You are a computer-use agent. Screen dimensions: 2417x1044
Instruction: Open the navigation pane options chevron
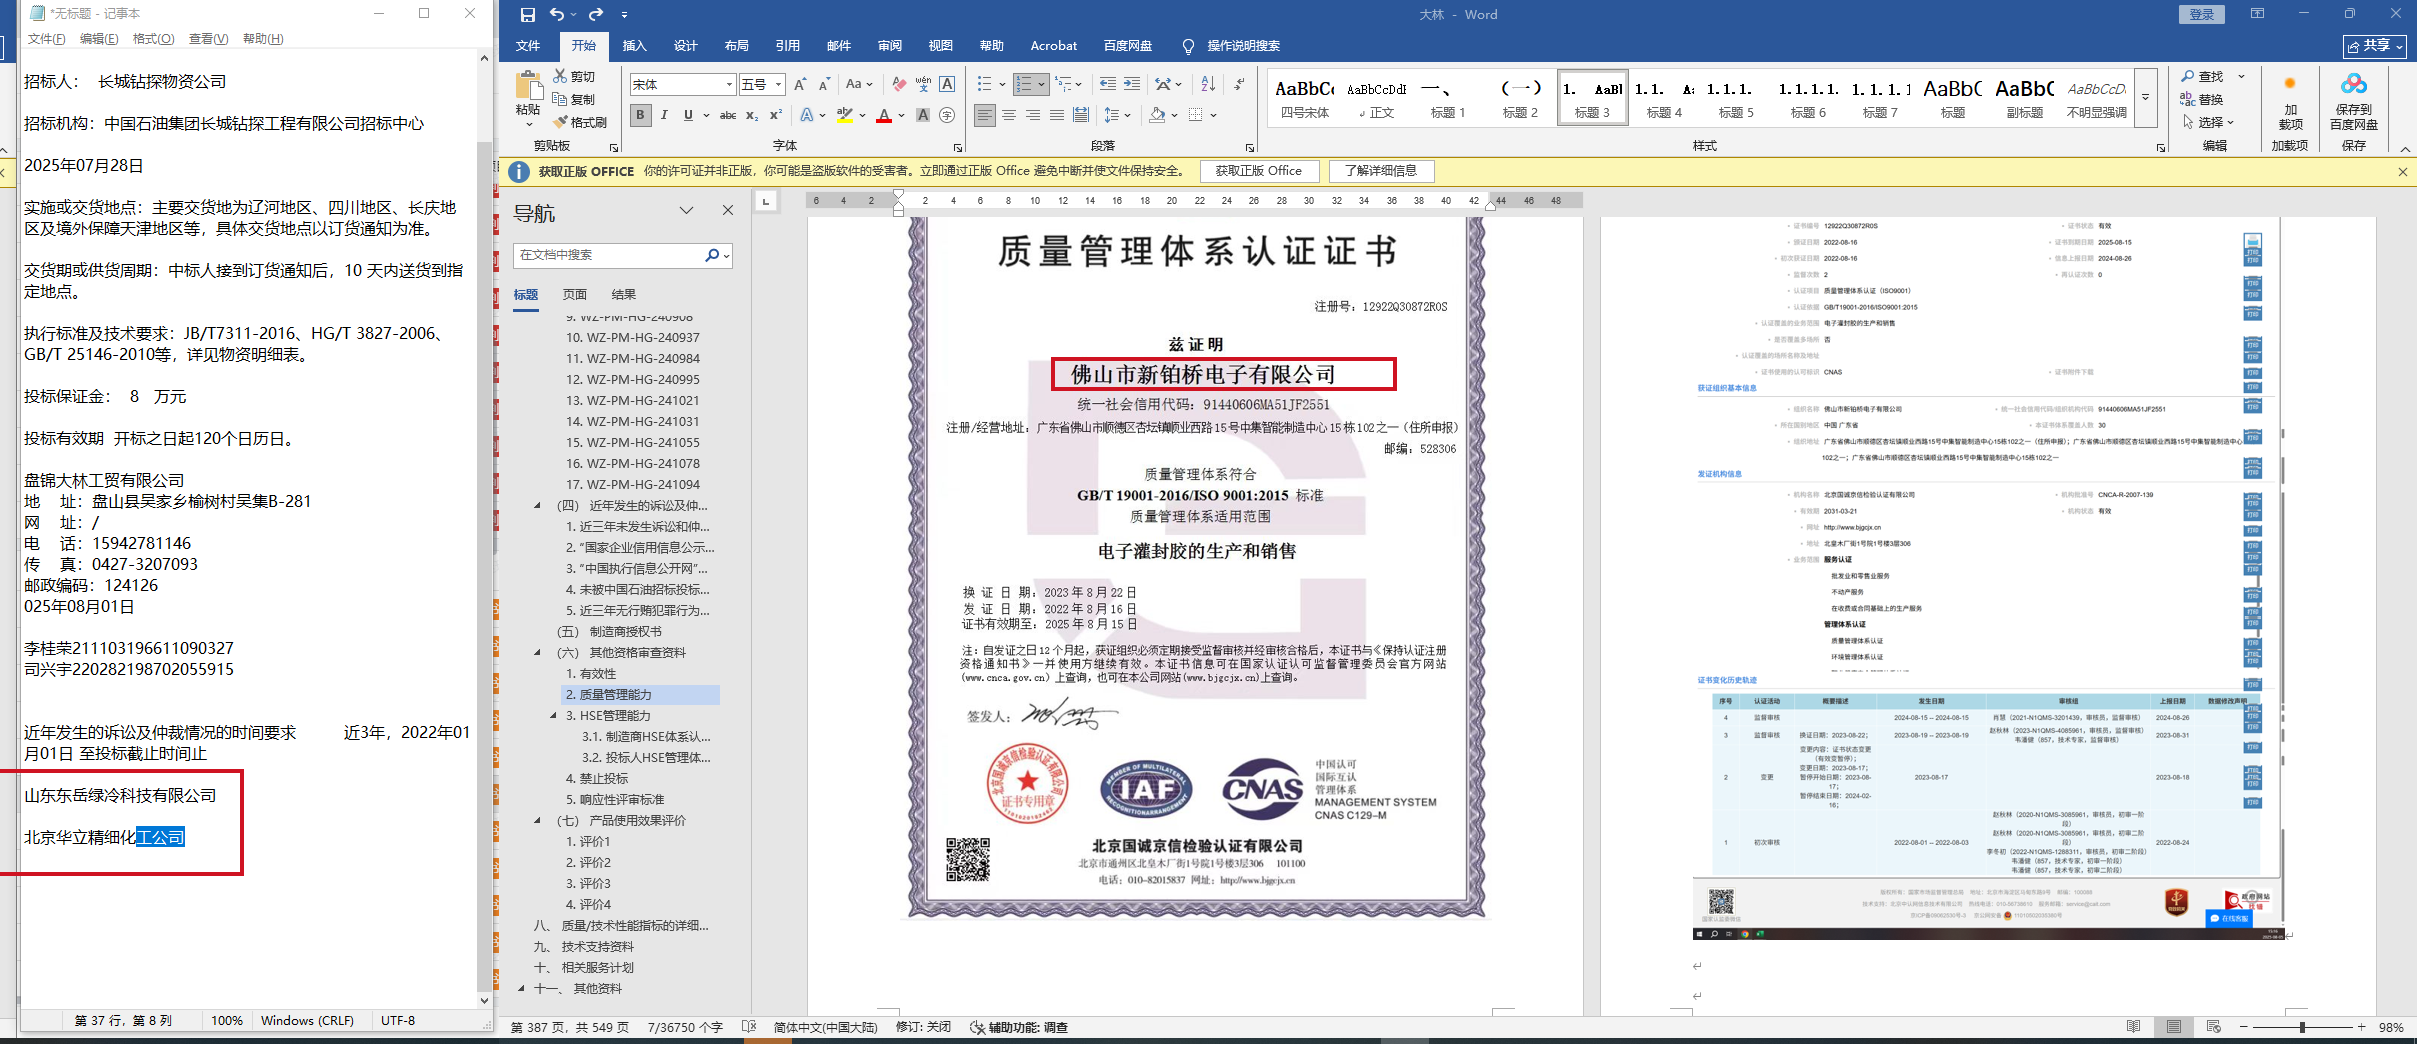[686, 210]
